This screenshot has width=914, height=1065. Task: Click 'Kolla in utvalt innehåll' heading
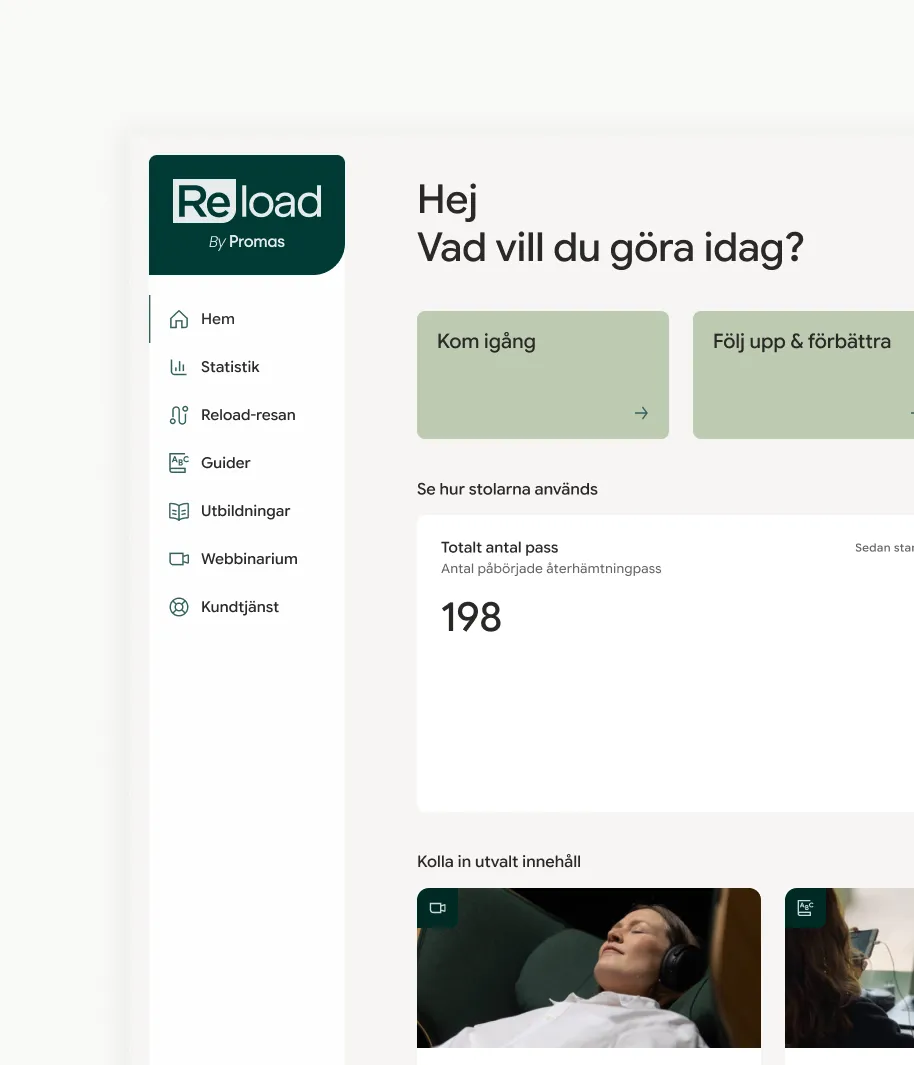(x=498, y=861)
